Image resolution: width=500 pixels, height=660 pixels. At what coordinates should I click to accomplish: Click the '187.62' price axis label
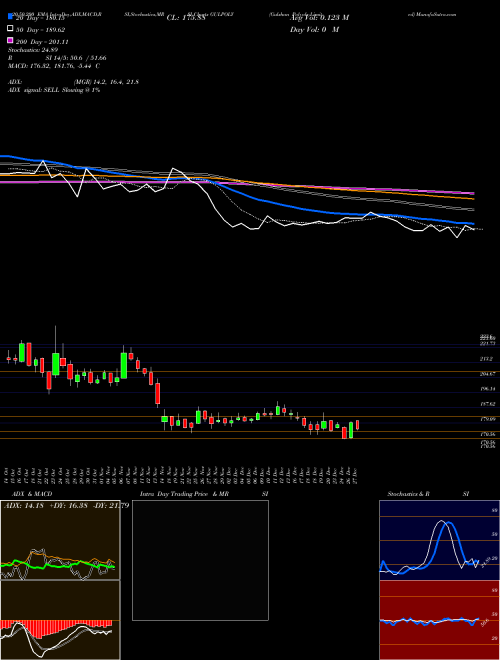click(488, 404)
